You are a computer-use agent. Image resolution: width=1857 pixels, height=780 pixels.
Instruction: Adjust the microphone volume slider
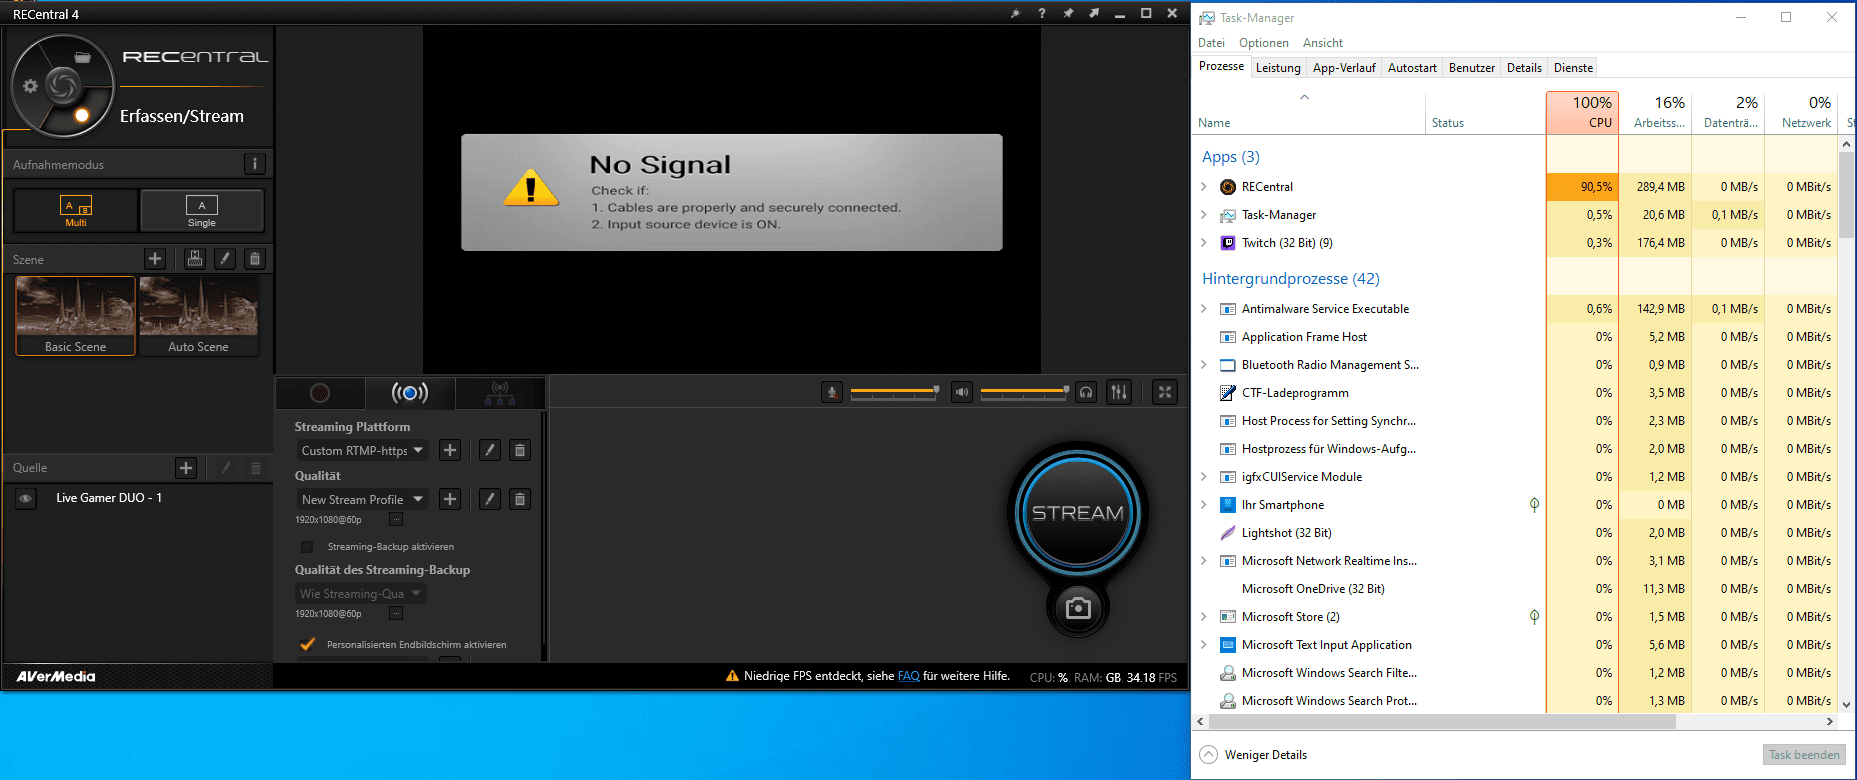coord(894,392)
